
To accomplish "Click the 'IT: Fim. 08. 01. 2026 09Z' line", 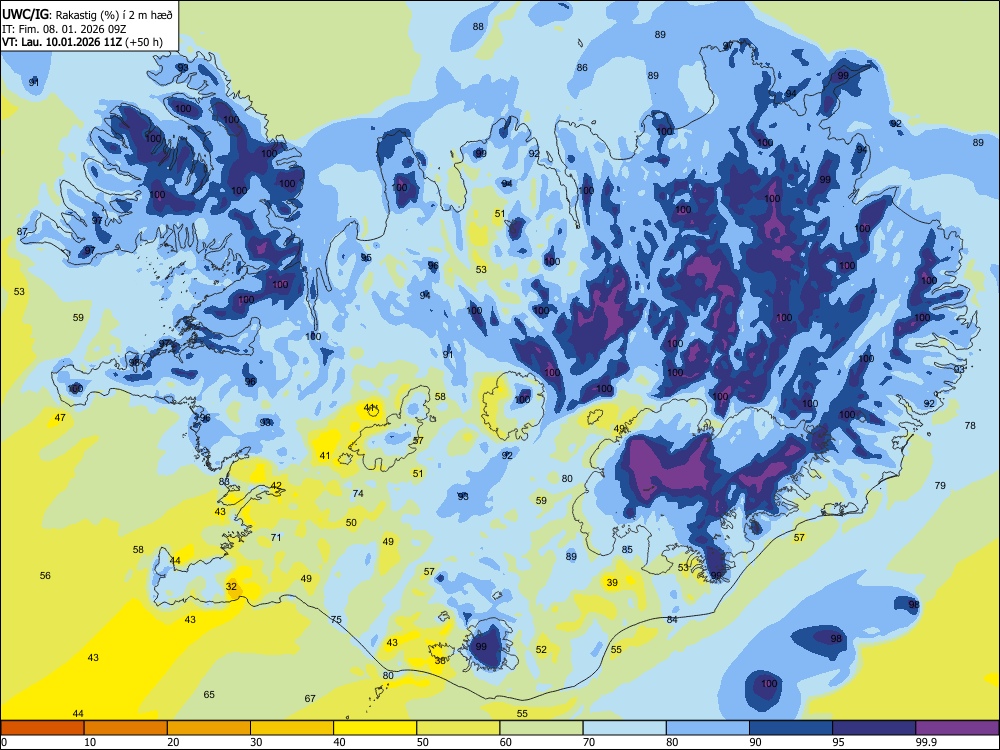I will 64,29.
